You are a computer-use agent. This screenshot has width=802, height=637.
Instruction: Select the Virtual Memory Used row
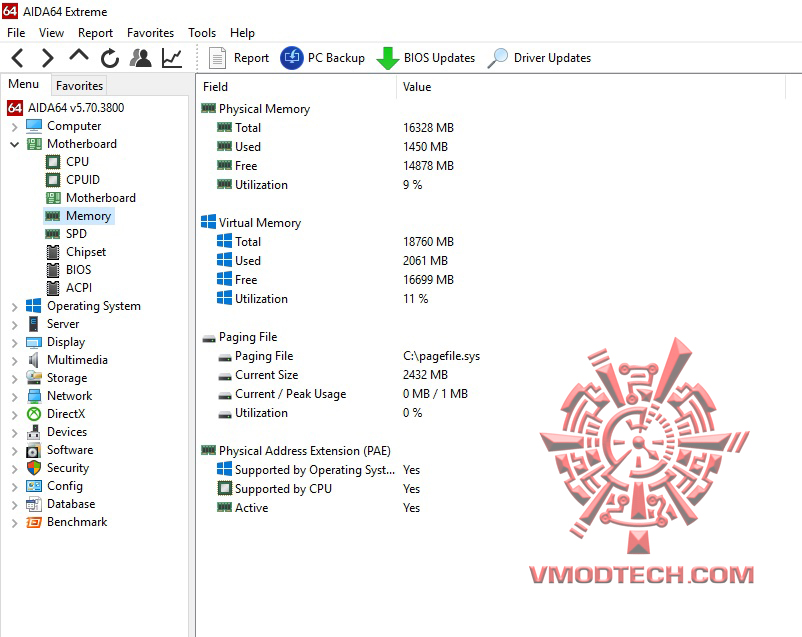(332, 261)
